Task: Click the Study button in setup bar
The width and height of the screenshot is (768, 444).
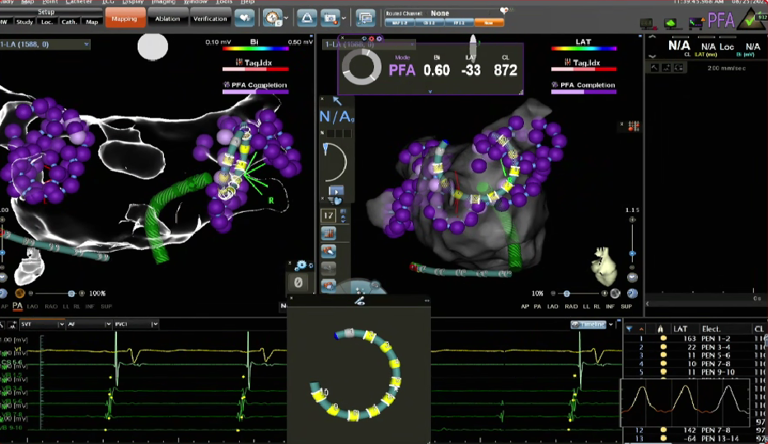Action: point(23,20)
